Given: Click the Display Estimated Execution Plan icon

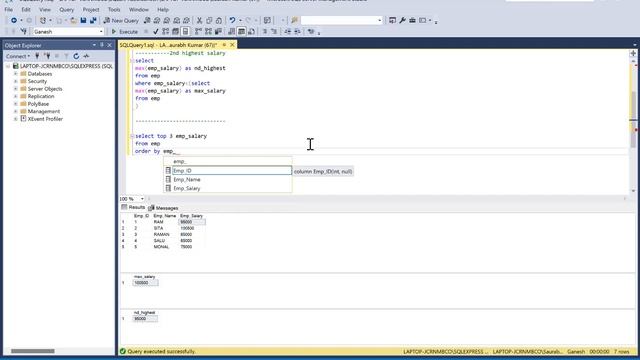Looking at the screenshot, I should coord(165,31).
